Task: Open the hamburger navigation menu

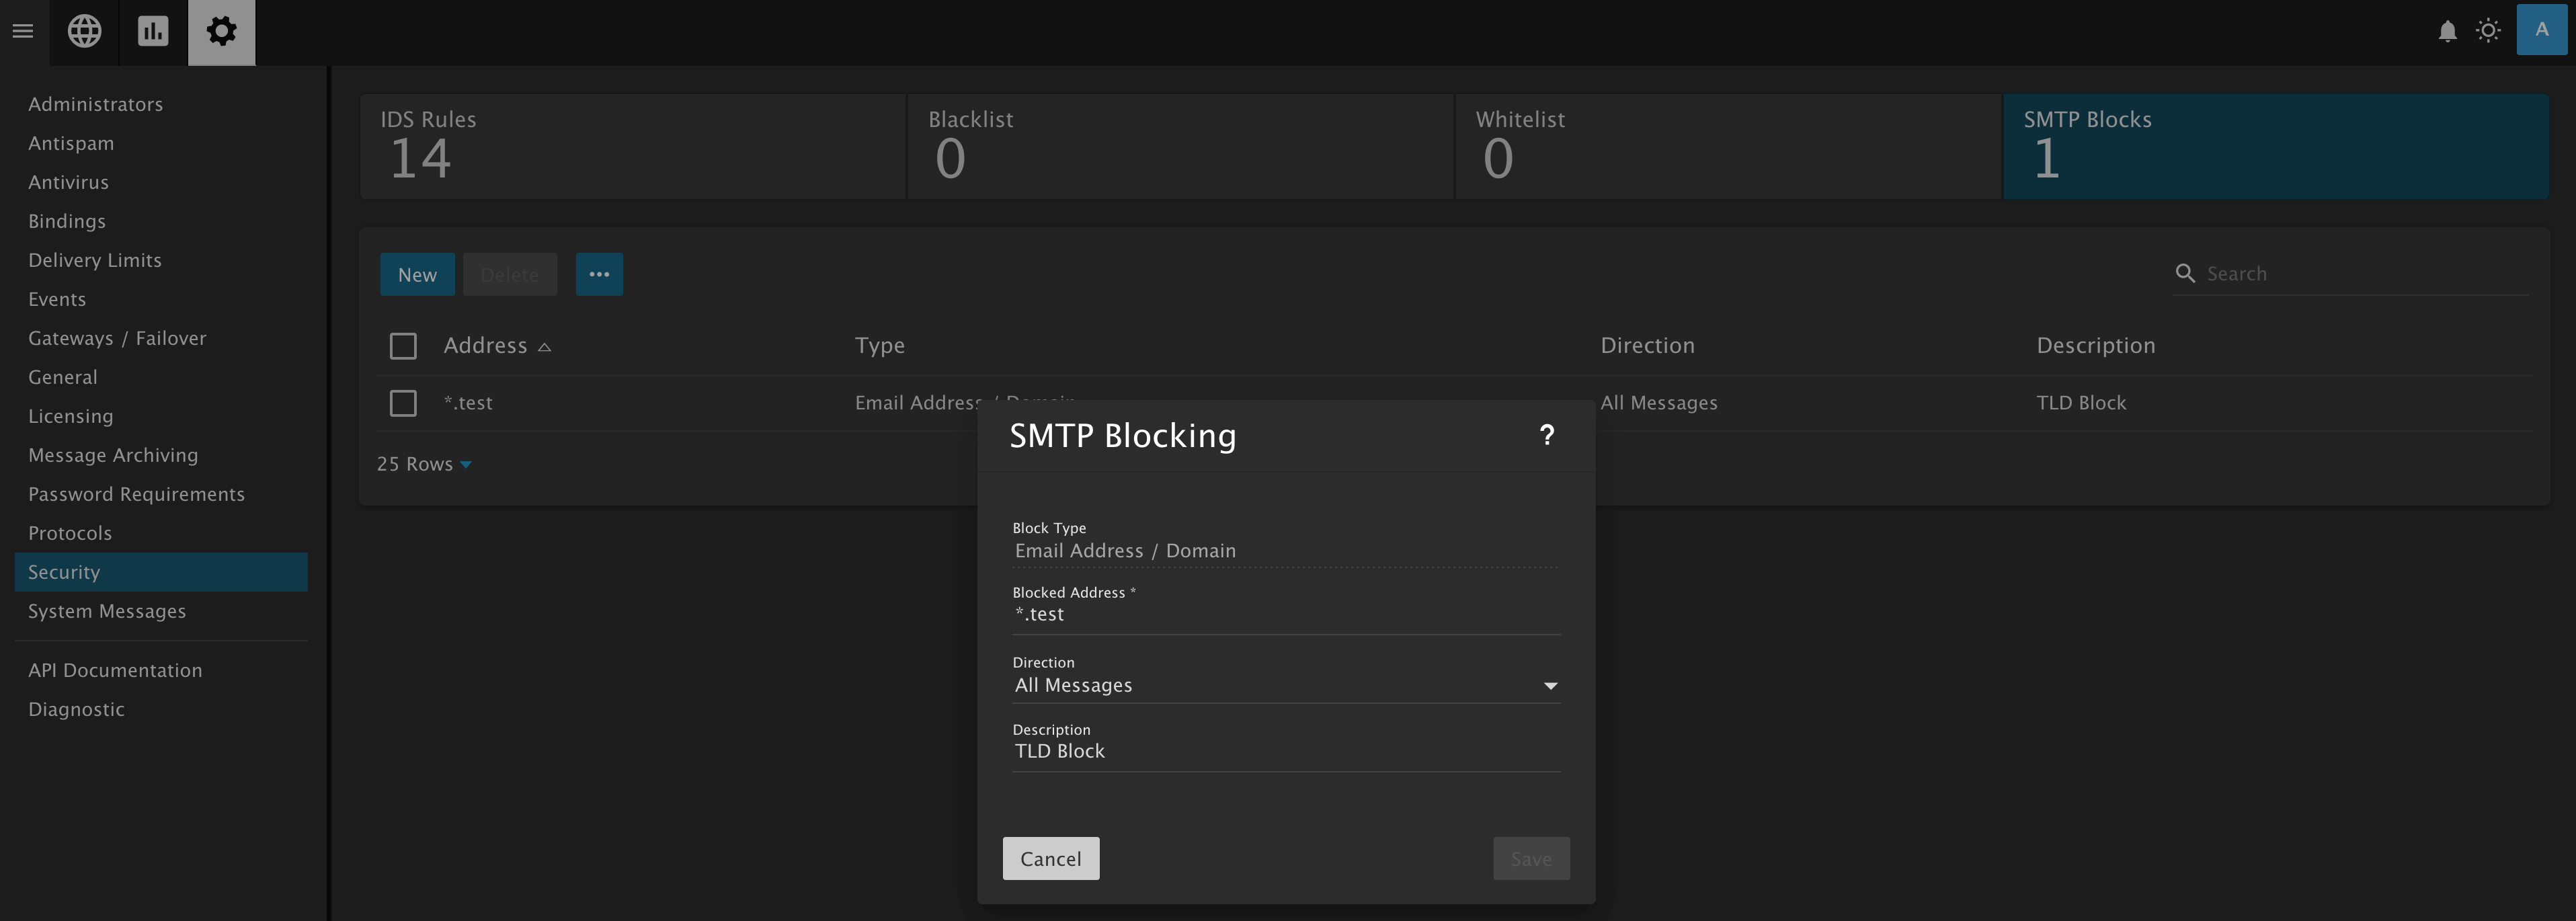Action: [x=23, y=31]
